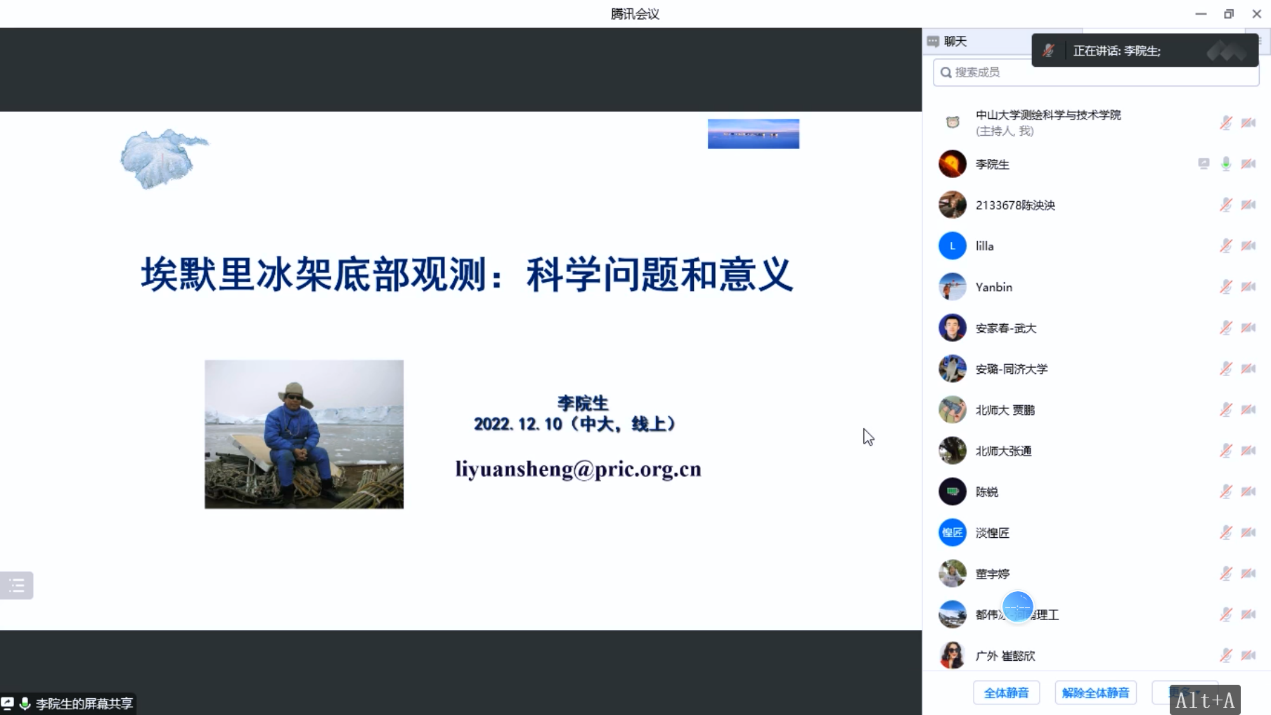
Task: Click the blue floating circle in member list
Action: 1017,607
